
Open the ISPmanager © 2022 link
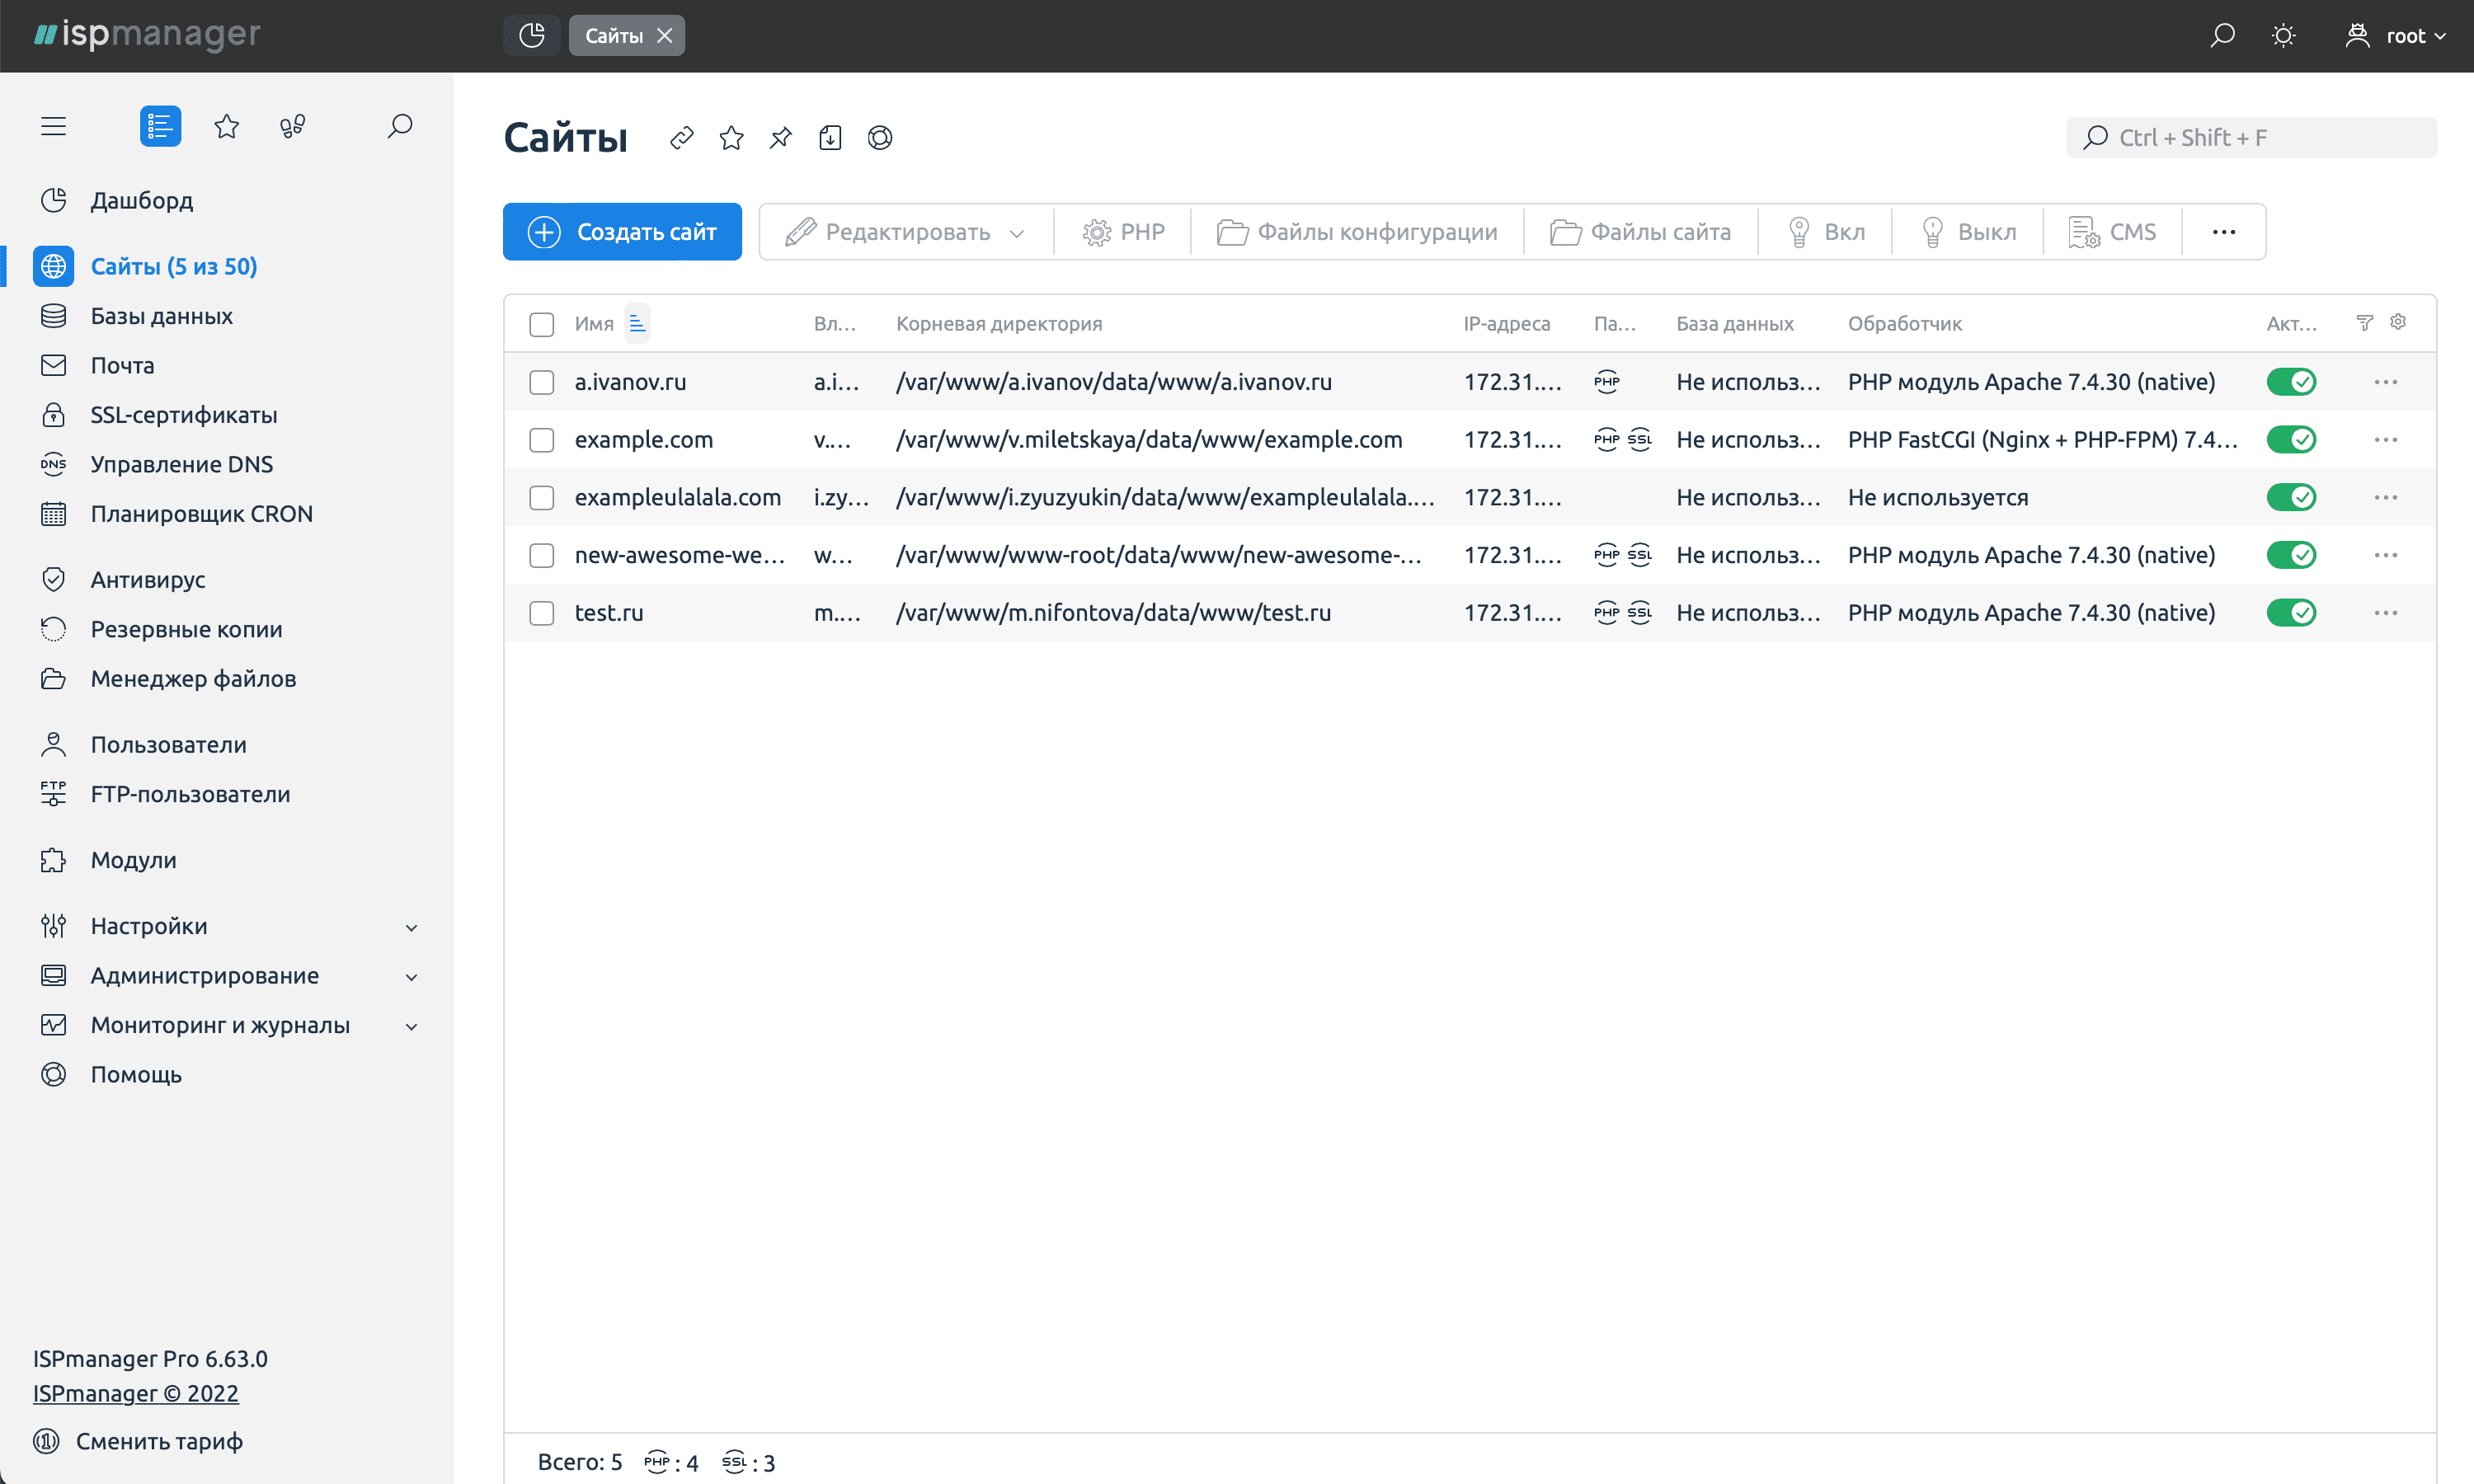point(136,1393)
